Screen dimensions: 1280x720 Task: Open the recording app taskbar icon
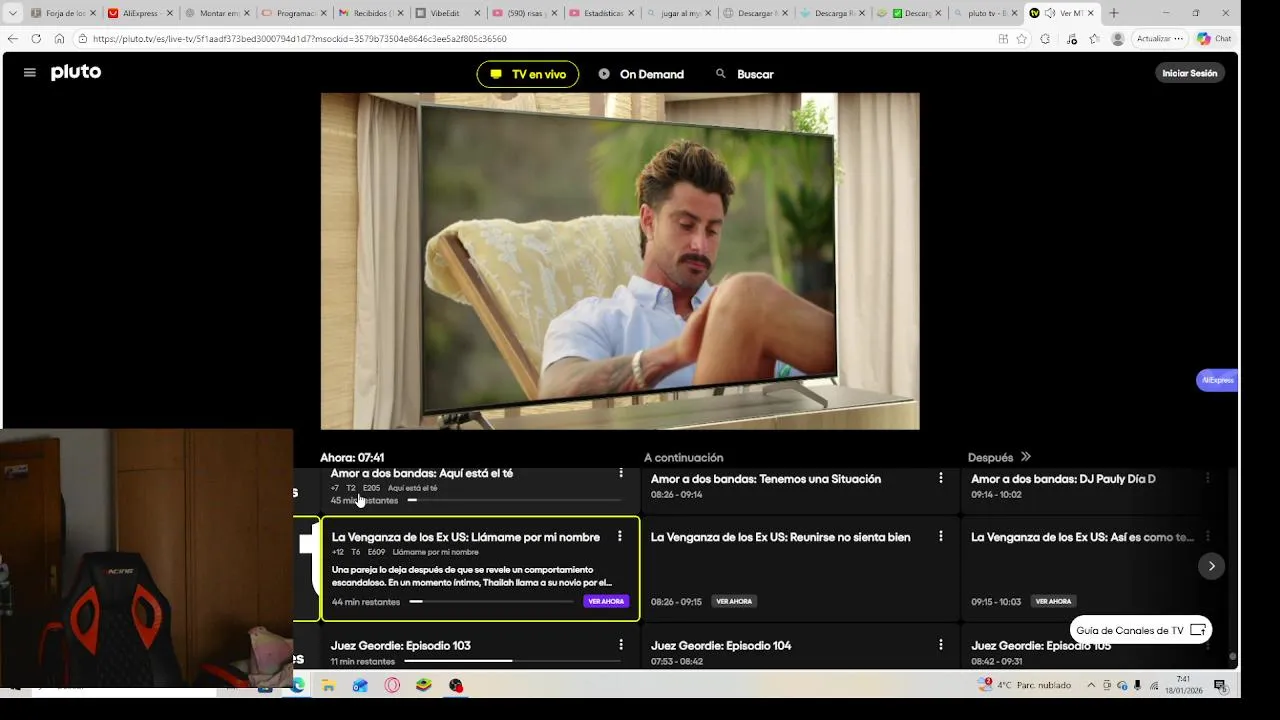[x=456, y=685]
